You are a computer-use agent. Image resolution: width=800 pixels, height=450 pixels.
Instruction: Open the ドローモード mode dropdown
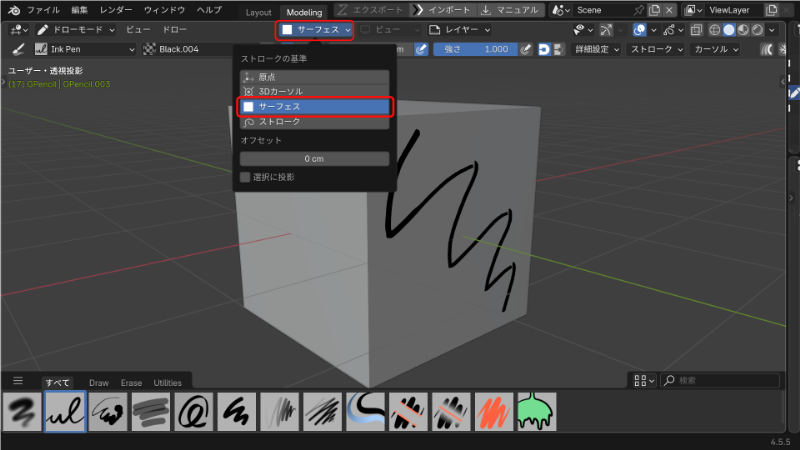[72, 30]
